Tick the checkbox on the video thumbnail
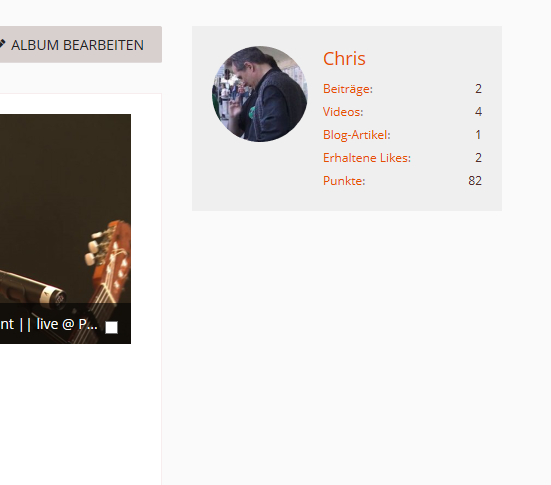 [111, 327]
